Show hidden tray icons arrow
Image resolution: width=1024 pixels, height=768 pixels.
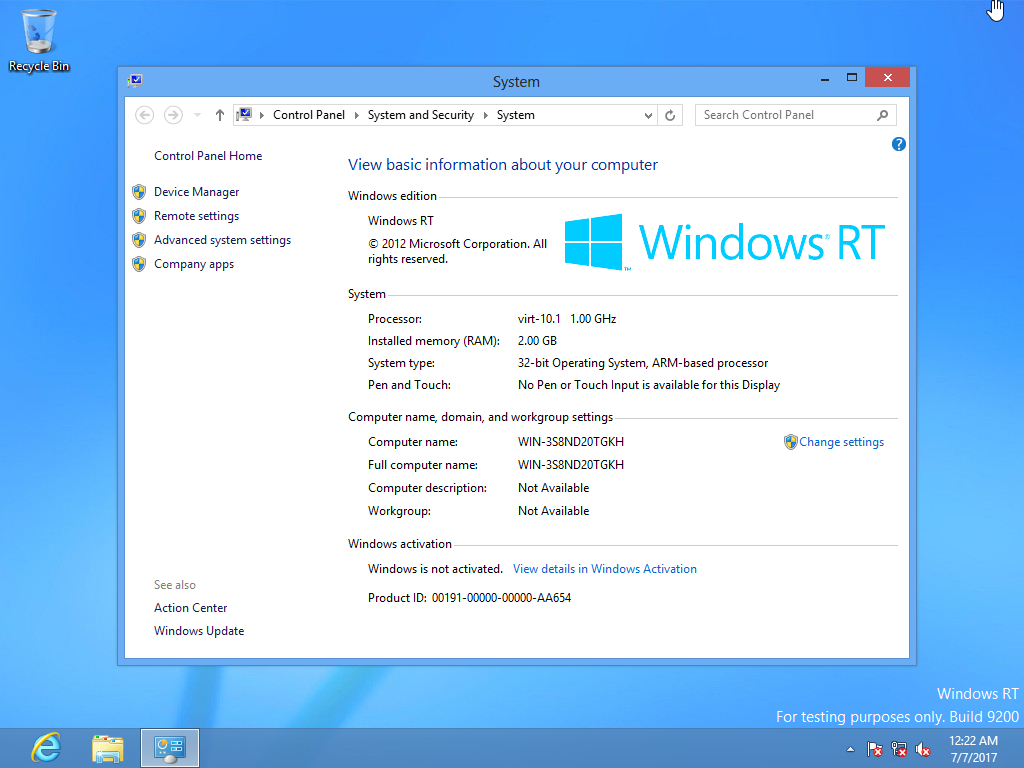tap(850, 749)
